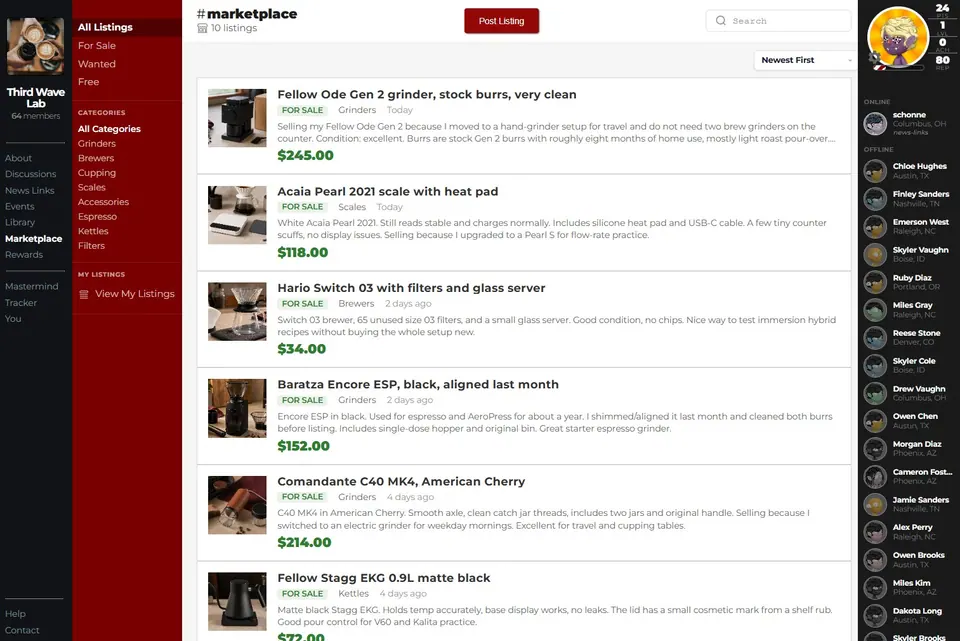Image resolution: width=960 pixels, height=641 pixels.
Task: Open the Acaia Pearl 2021 scale thumbnail
Action: tap(237, 215)
